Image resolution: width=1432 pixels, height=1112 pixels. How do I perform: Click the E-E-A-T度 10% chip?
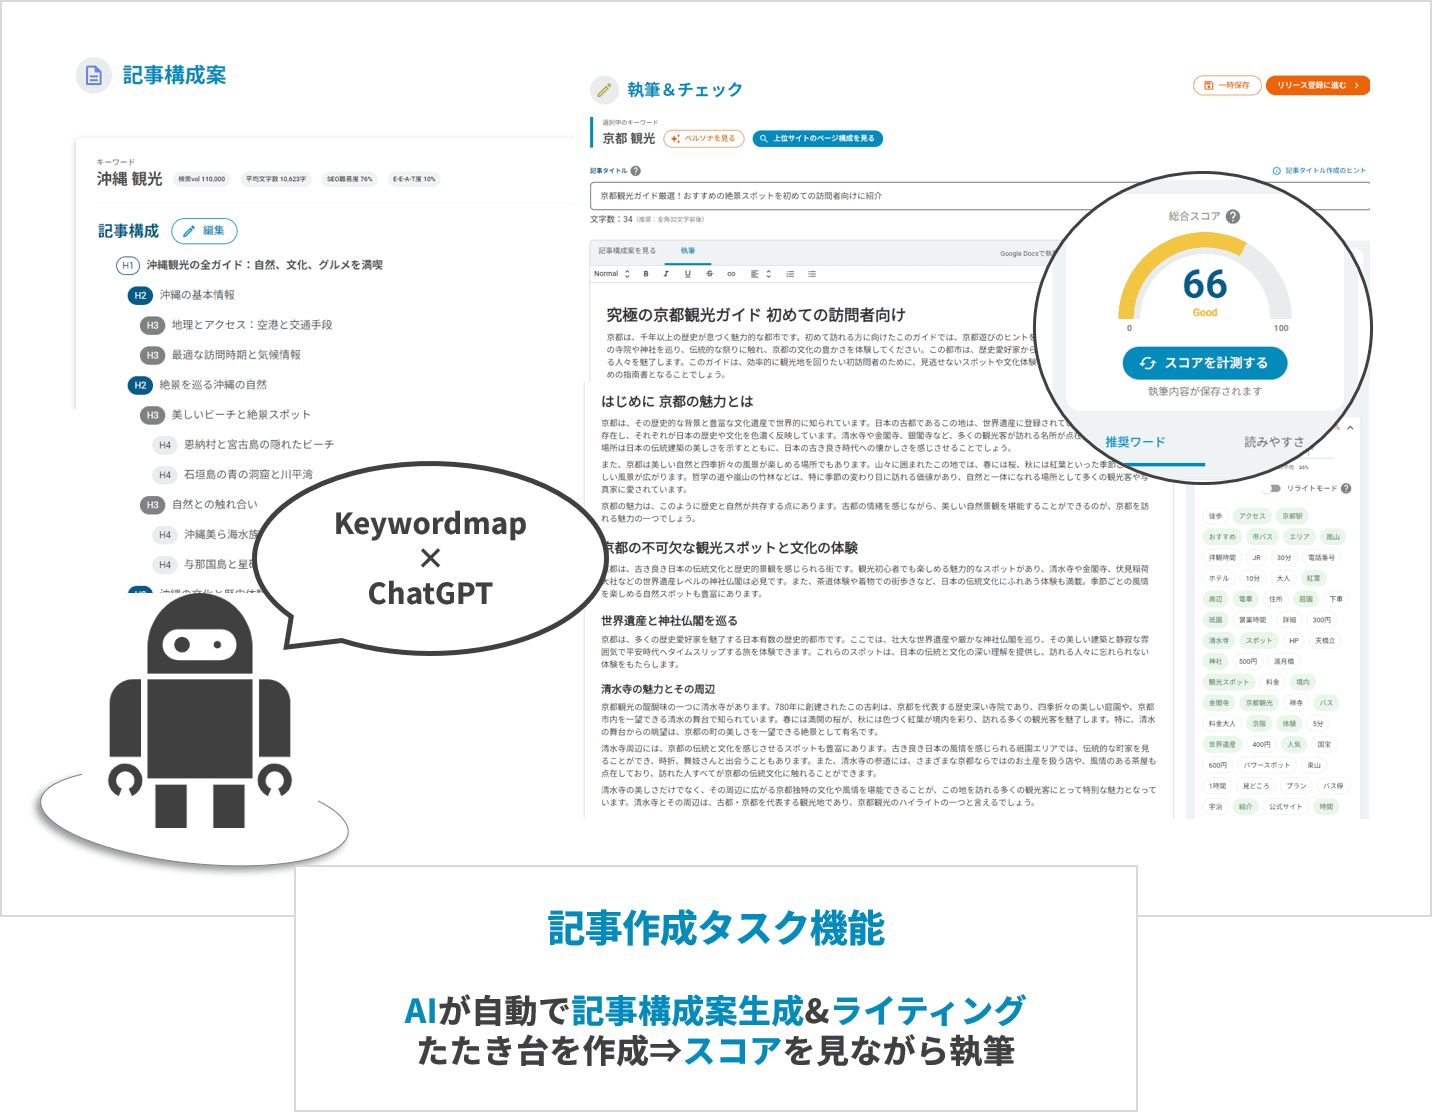click(x=414, y=179)
